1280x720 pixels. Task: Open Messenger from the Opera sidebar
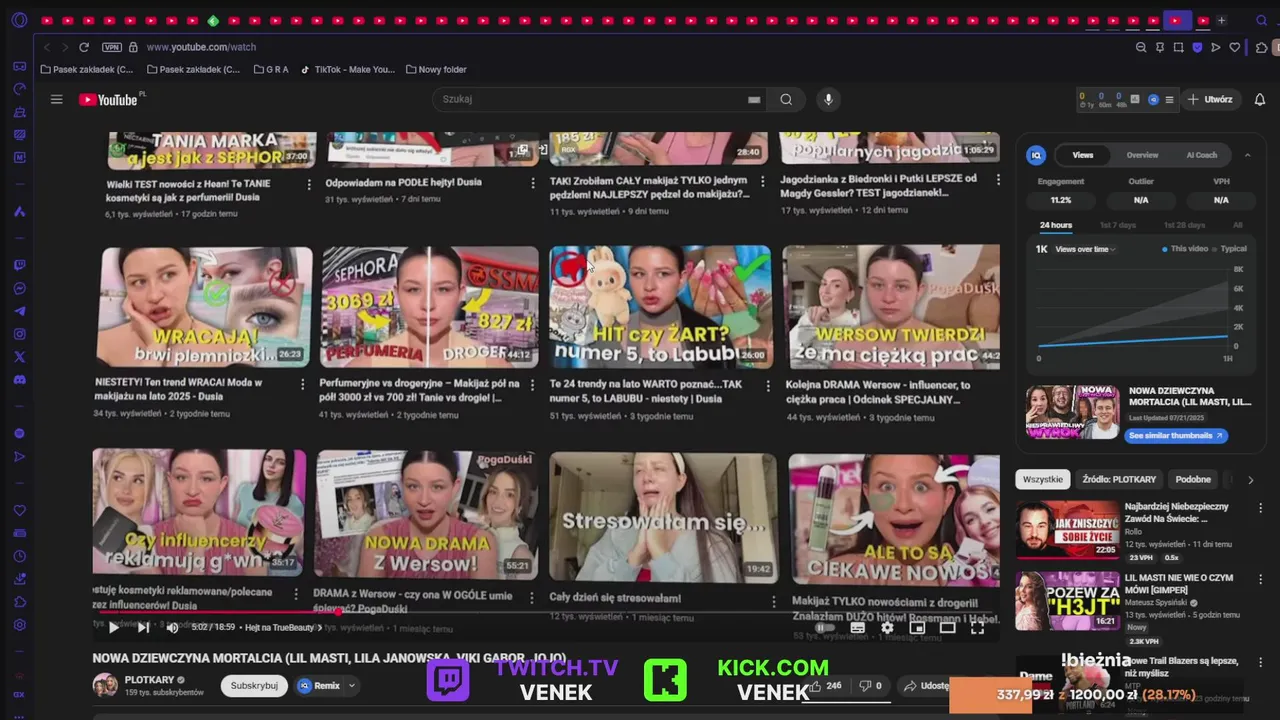click(19, 288)
